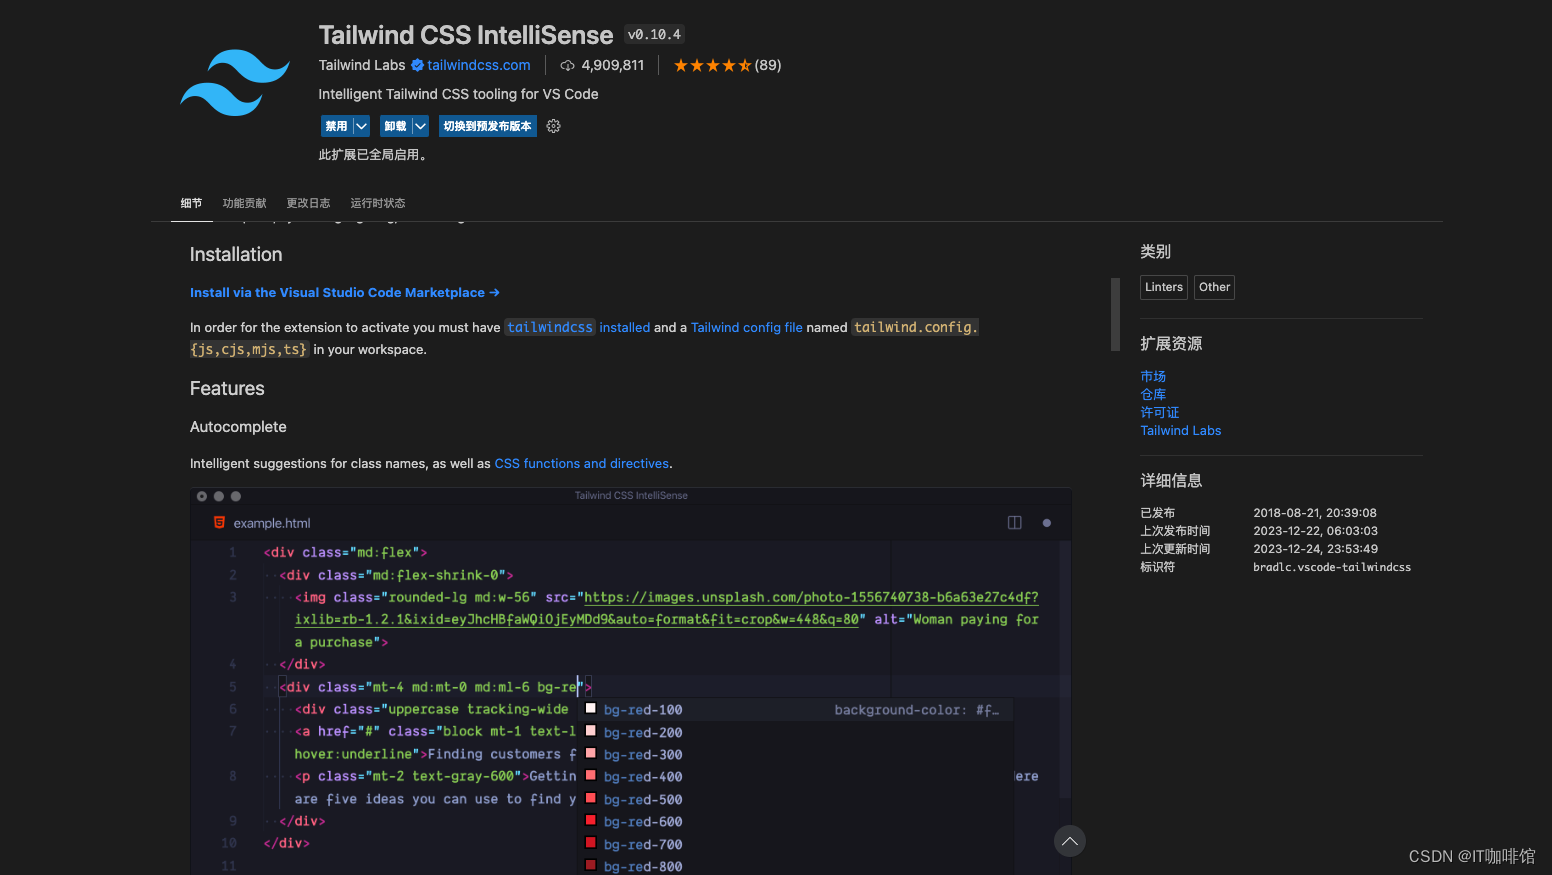Switch to the 运行时状态 tab
This screenshot has width=1552, height=875.
[x=377, y=203]
